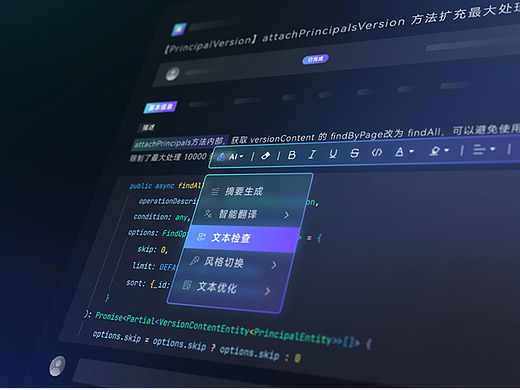Click code line options.skip = options.skip
Screen dimensions: 520x390
(196, 346)
